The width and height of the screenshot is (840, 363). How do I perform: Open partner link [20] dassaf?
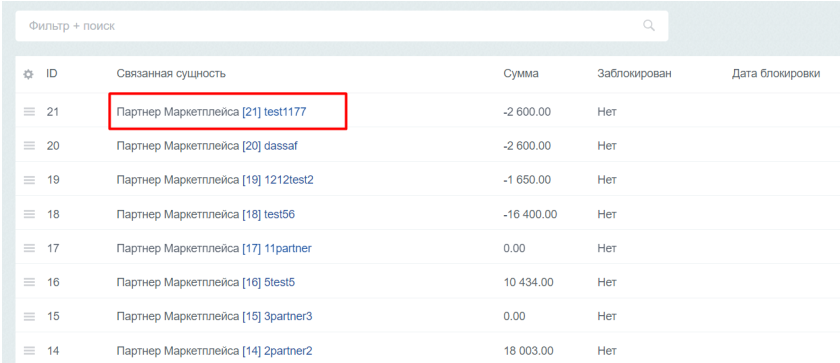269,146
